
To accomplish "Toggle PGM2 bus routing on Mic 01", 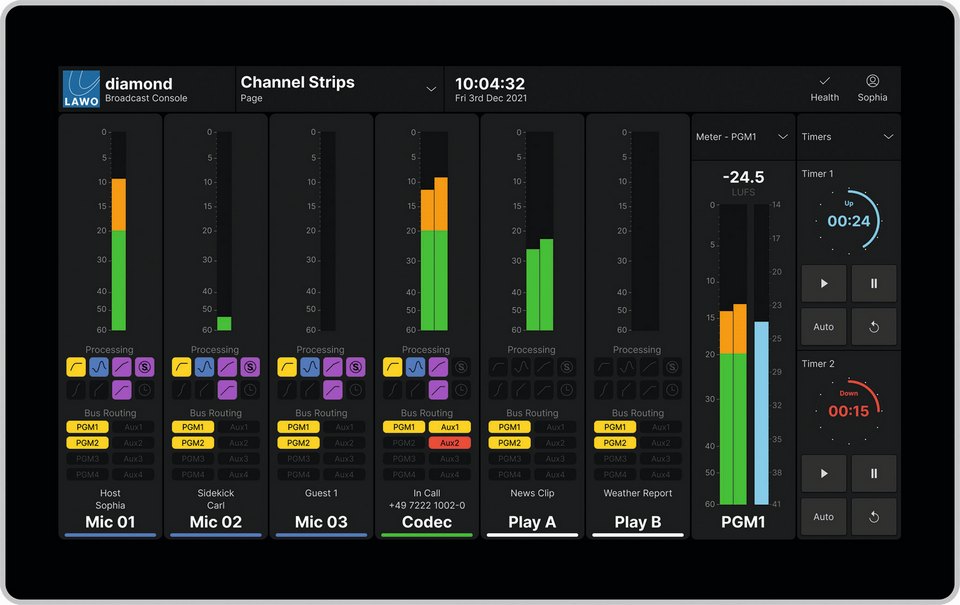I will (x=87, y=443).
